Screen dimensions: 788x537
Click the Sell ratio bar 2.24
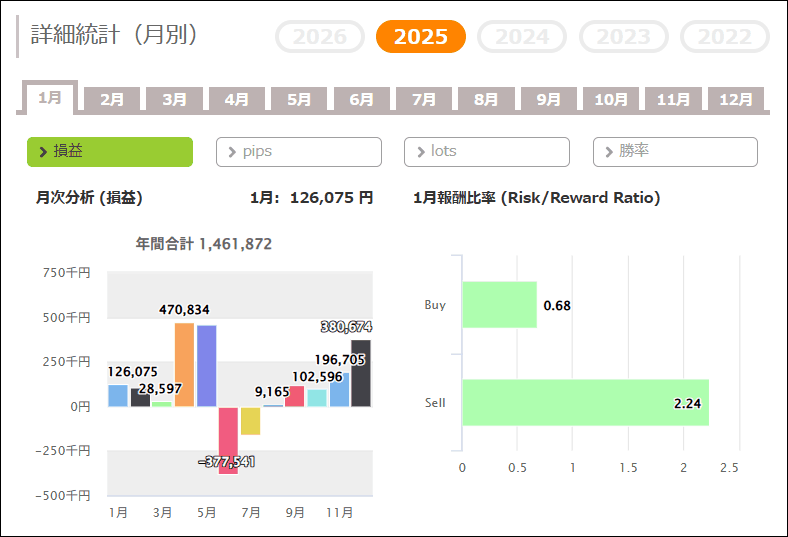(x=585, y=402)
